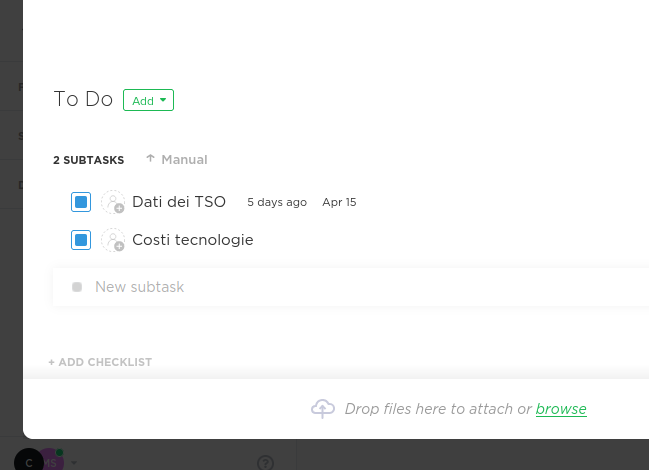Expand the avatar dropdown caret
The image size is (649, 470).
74,463
